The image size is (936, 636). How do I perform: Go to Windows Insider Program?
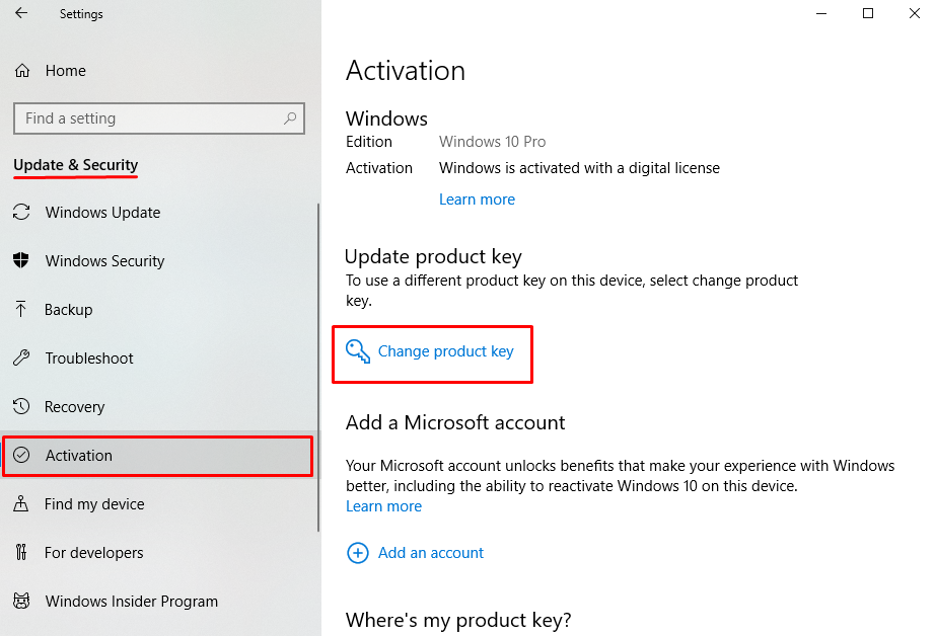click(x=131, y=601)
